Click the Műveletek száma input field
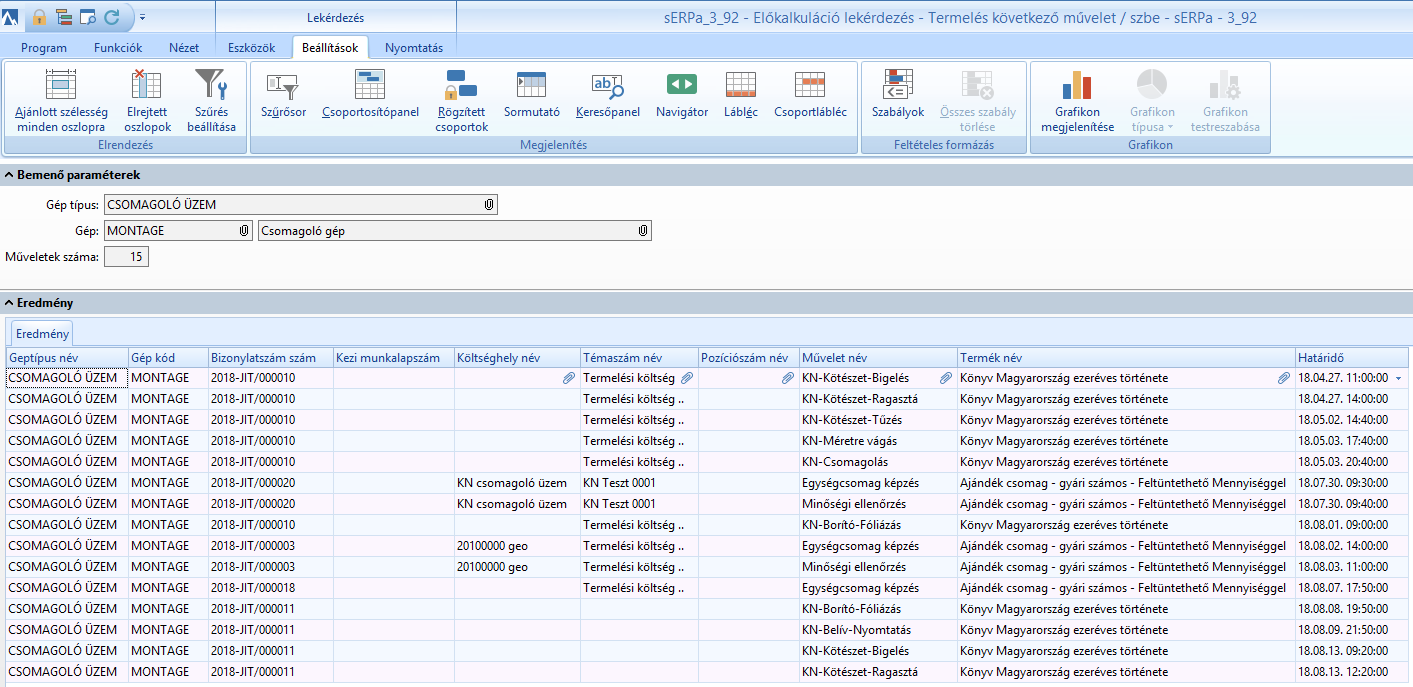This screenshot has height=687, width=1413. click(x=126, y=257)
